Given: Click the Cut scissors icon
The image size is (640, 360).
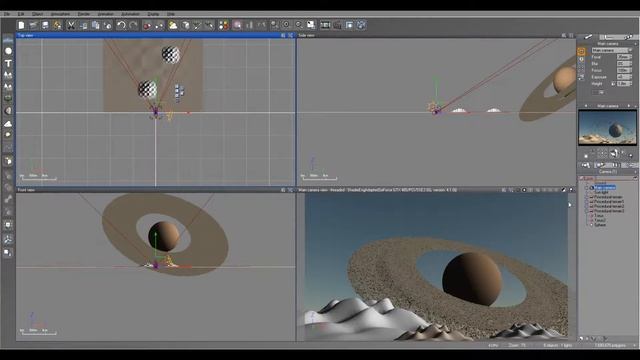Looking at the screenshot, I should 71,25.
